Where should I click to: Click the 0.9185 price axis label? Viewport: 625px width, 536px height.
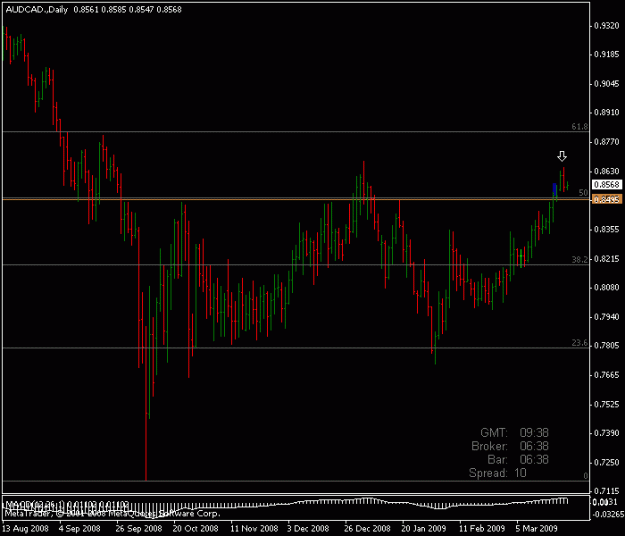(x=607, y=55)
